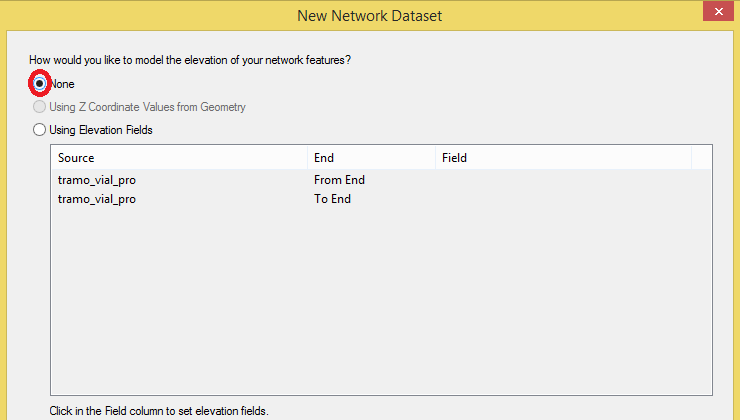Click the From End cell
Viewport: 740px width, 420px height.
(x=340, y=180)
